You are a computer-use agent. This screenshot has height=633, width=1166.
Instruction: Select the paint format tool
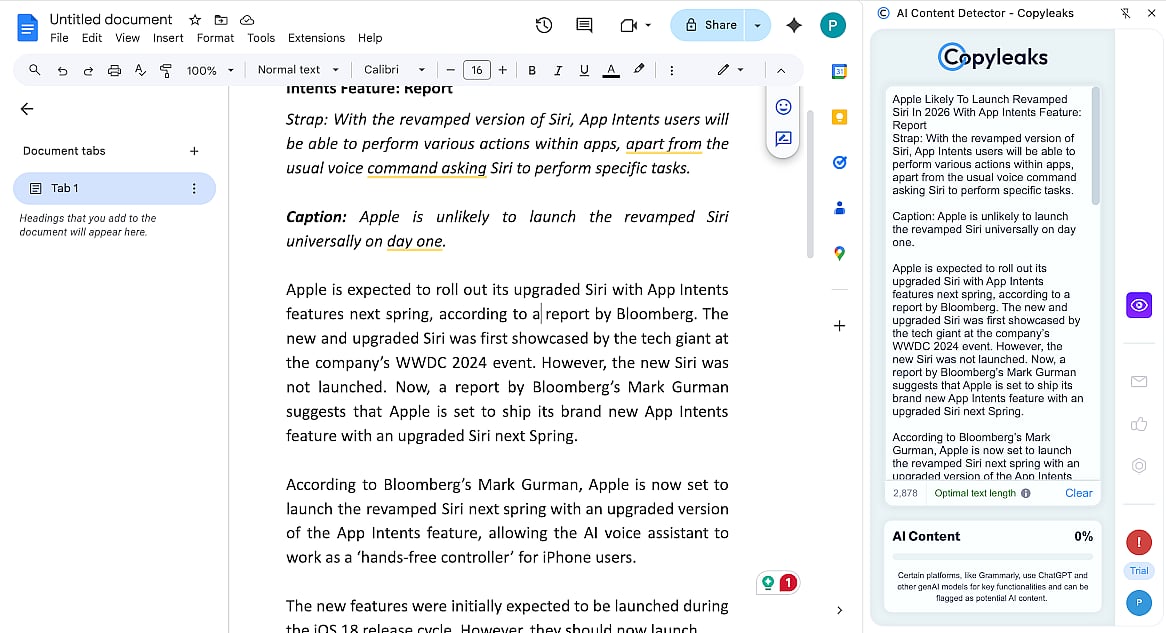coord(167,70)
